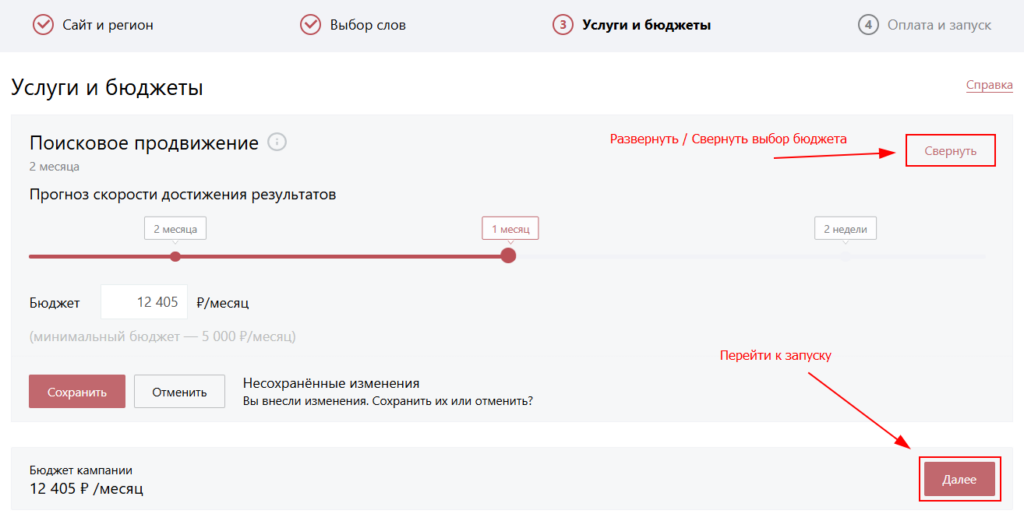Select the 2 месяца forecast label
The height and width of the screenshot is (521, 1024).
[175, 229]
